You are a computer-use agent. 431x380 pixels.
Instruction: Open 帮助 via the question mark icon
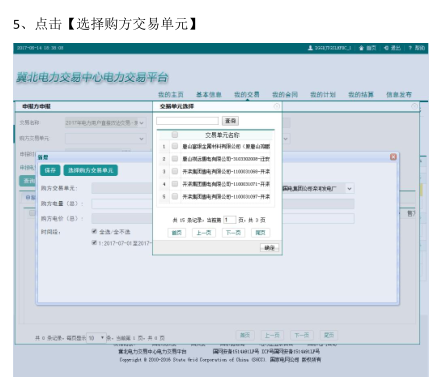click(410, 48)
